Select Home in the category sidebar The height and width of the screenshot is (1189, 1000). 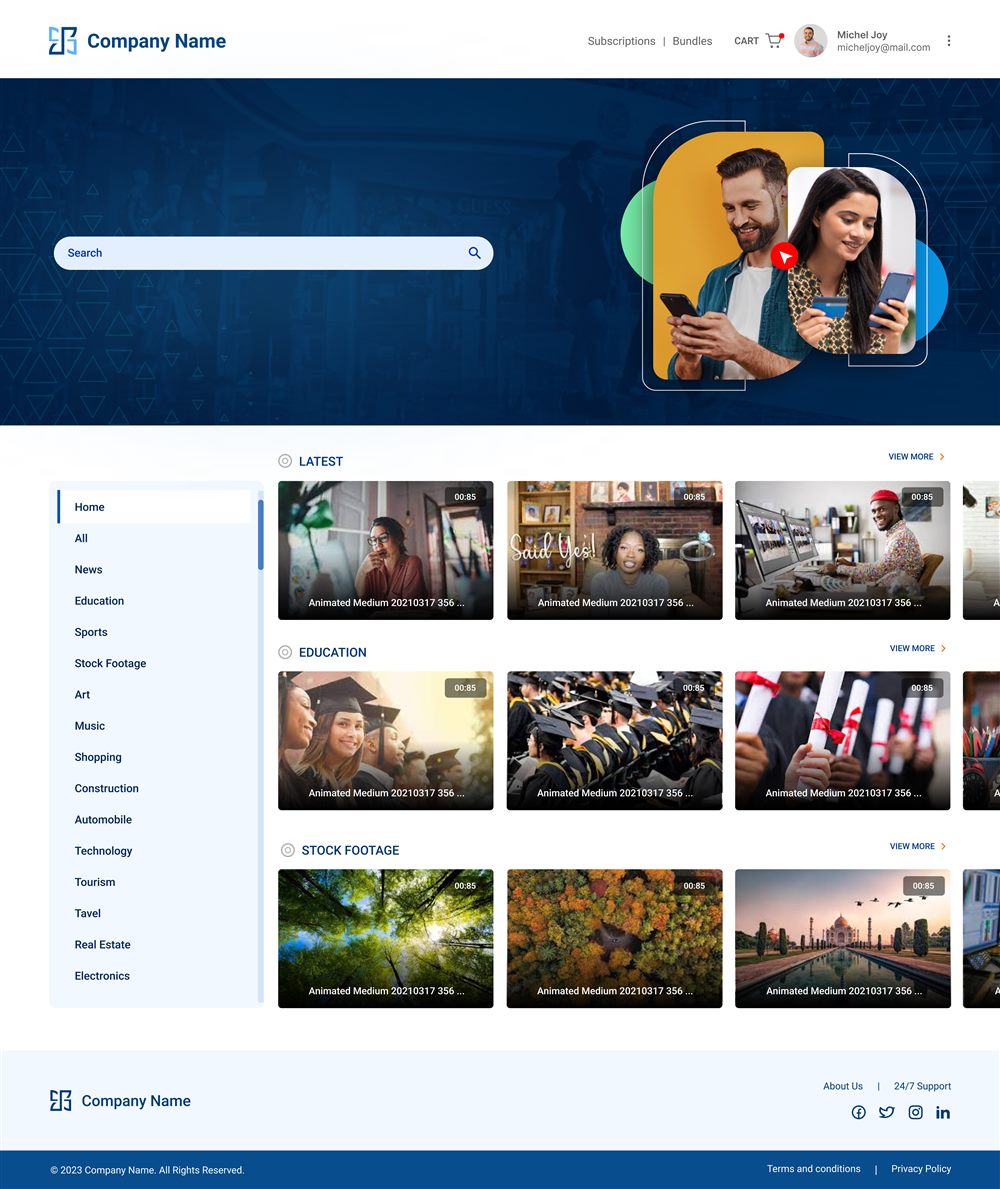click(154, 507)
